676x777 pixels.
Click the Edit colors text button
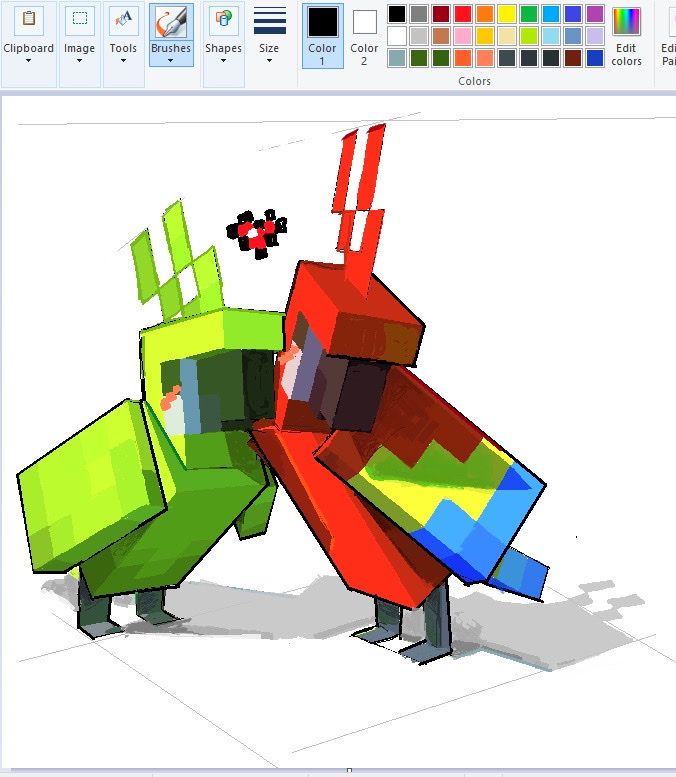(x=626, y=55)
